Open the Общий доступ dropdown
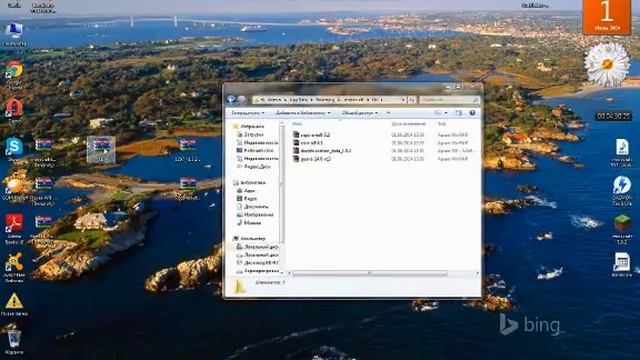The height and width of the screenshot is (360, 640). (x=360, y=113)
